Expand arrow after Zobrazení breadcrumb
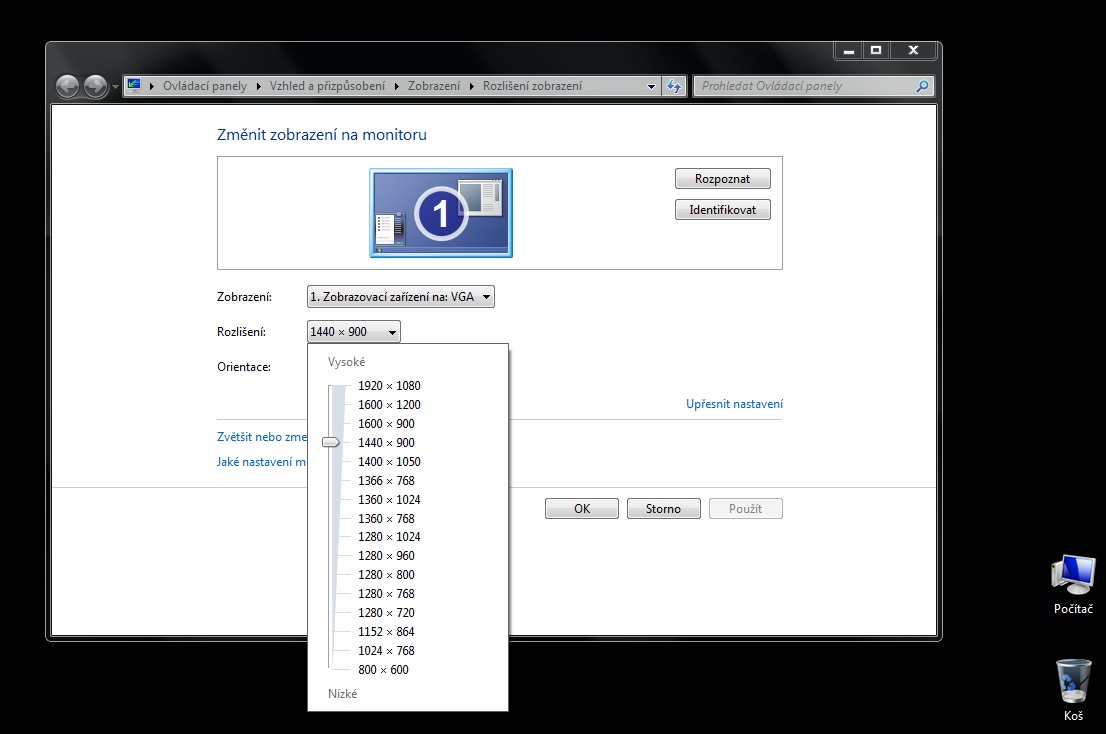 tap(472, 86)
